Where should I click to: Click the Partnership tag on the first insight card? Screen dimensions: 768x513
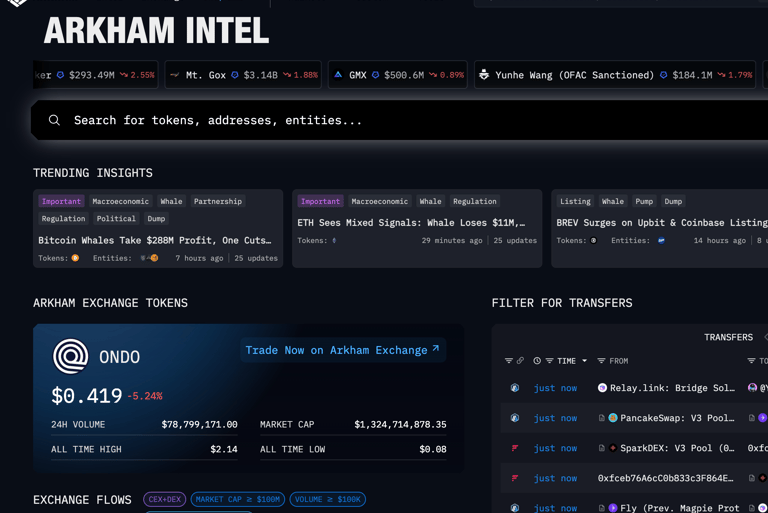click(x=217, y=201)
